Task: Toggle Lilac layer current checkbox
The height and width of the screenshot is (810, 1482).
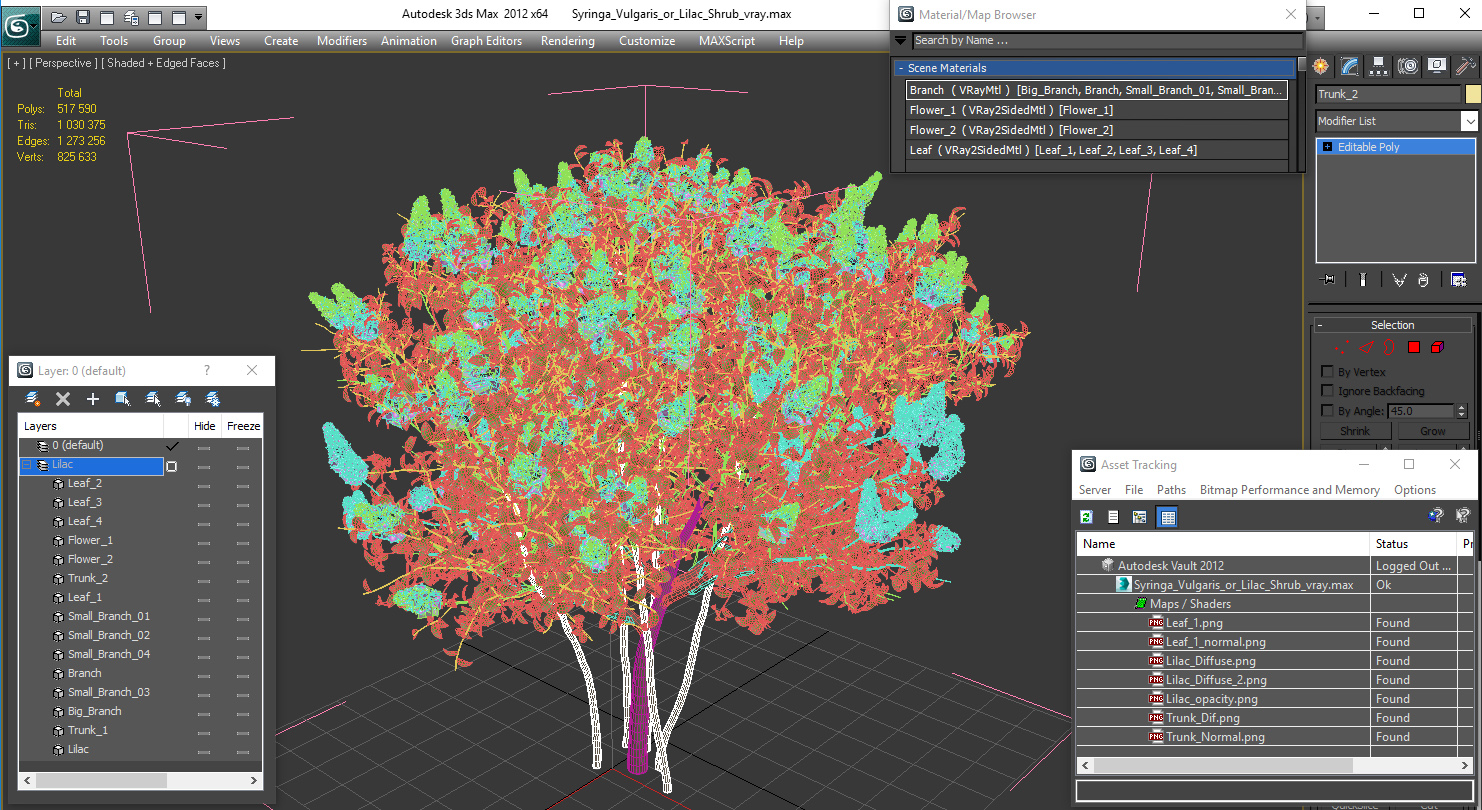Action: 172,466
